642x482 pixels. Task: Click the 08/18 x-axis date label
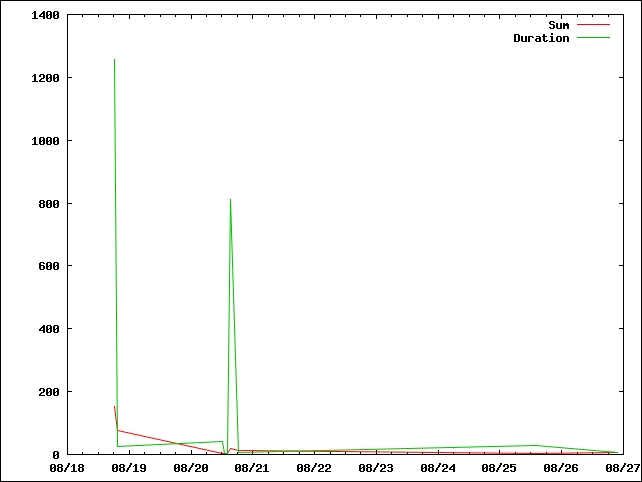pos(67,467)
